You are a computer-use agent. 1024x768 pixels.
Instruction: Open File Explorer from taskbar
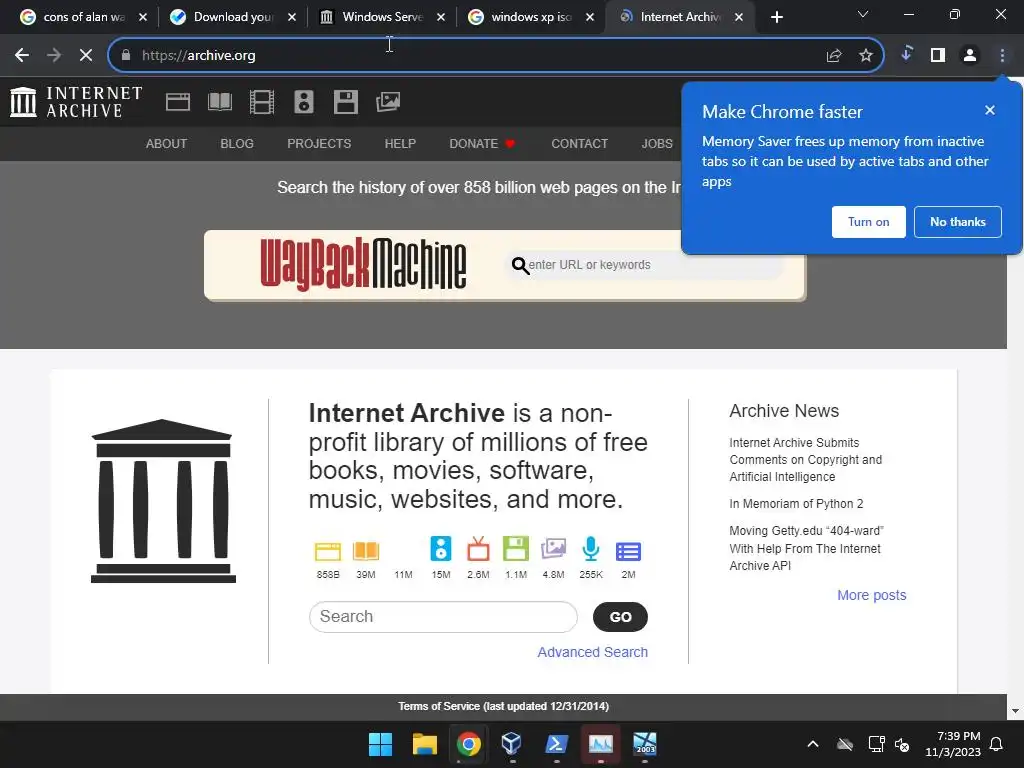point(424,744)
